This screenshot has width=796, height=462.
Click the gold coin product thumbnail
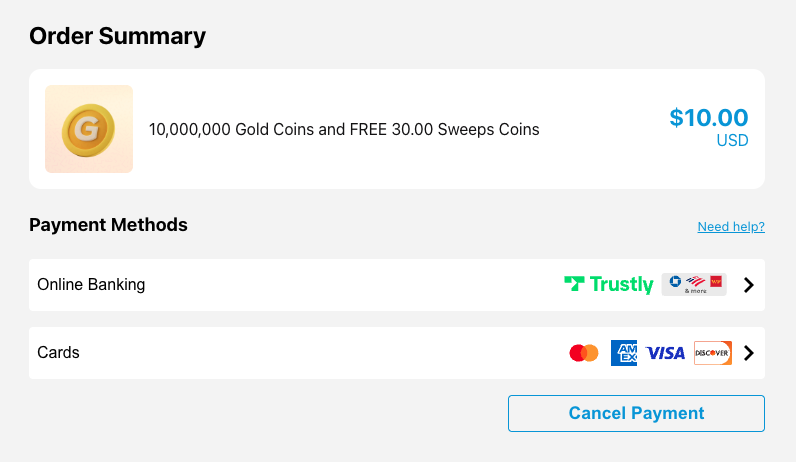89,129
